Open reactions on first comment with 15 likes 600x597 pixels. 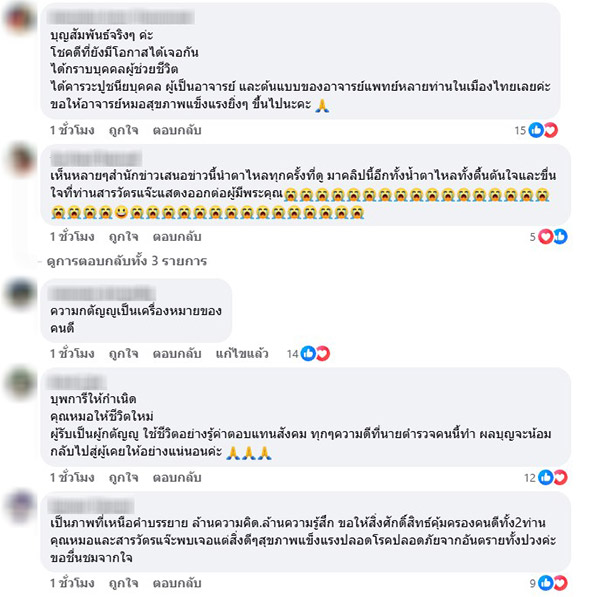tap(543, 130)
